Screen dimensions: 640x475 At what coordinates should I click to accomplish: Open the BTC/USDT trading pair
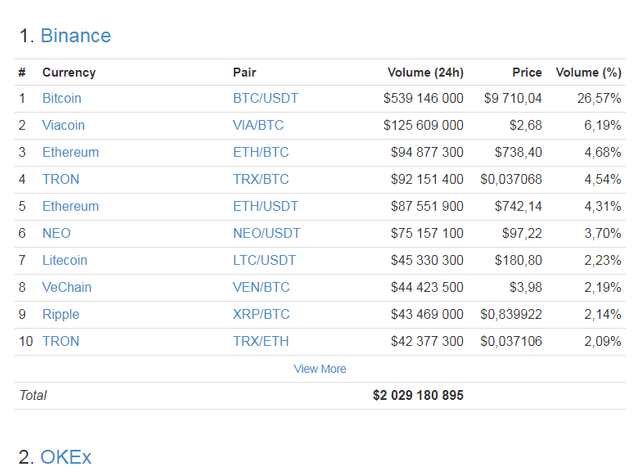(265, 98)
